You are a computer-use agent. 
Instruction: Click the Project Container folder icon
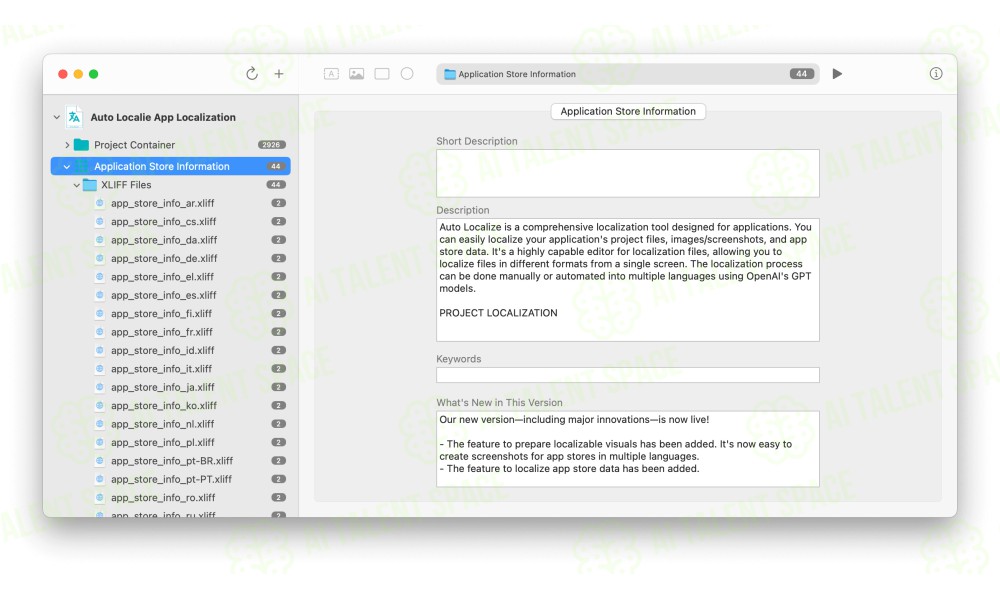pos(81,145)
